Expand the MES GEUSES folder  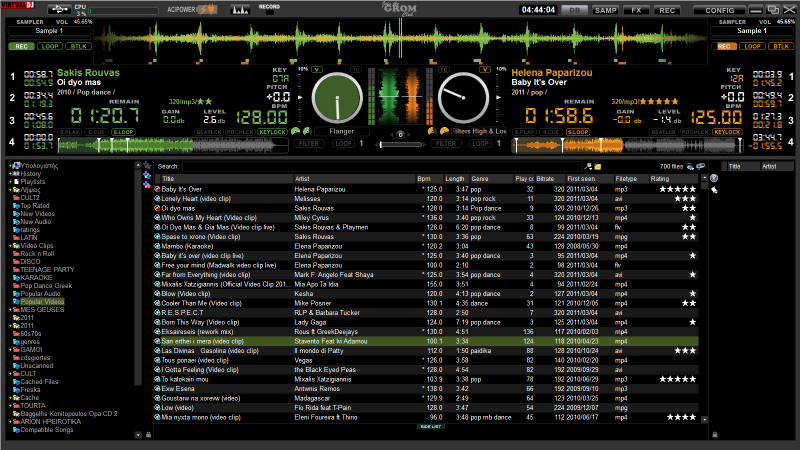[10, 310]
